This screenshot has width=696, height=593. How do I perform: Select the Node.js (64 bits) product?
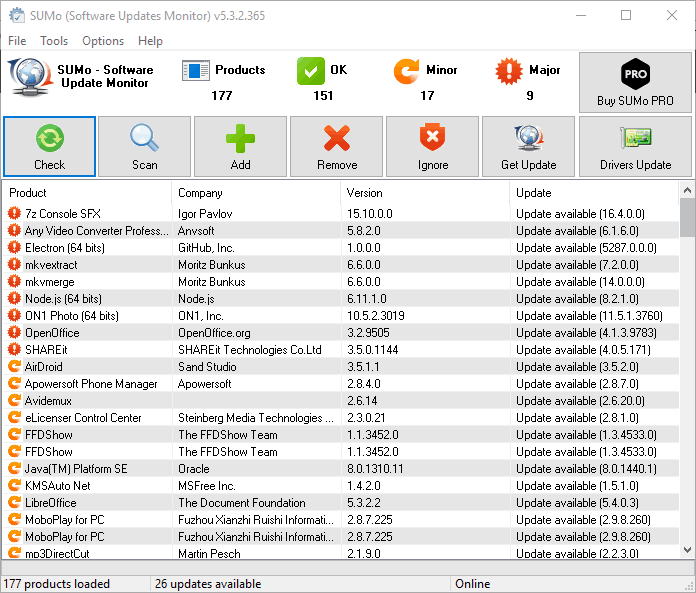[341, 298]
